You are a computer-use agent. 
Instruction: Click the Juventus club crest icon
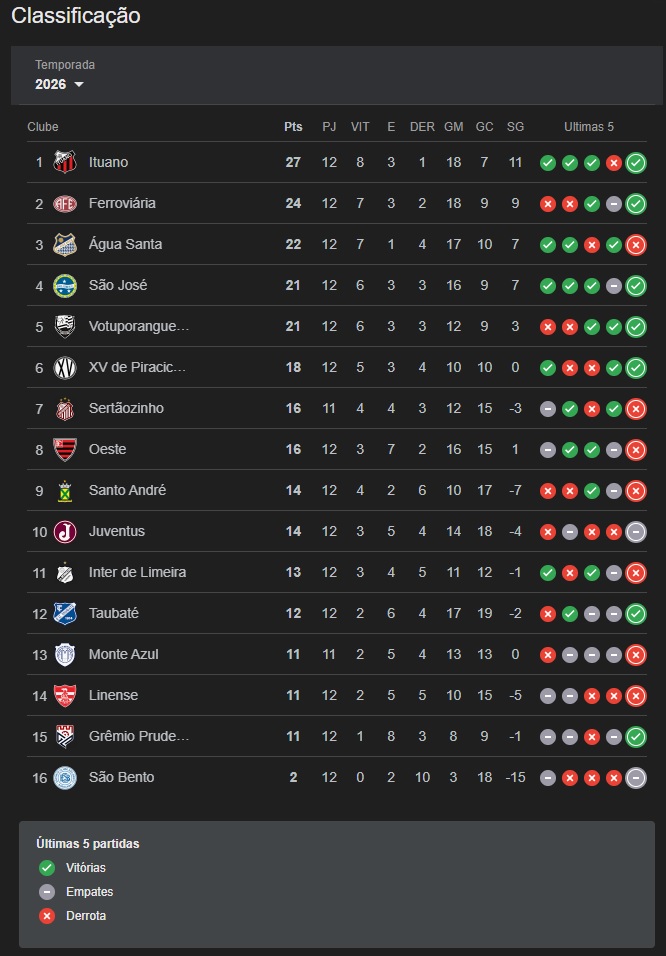65,531
